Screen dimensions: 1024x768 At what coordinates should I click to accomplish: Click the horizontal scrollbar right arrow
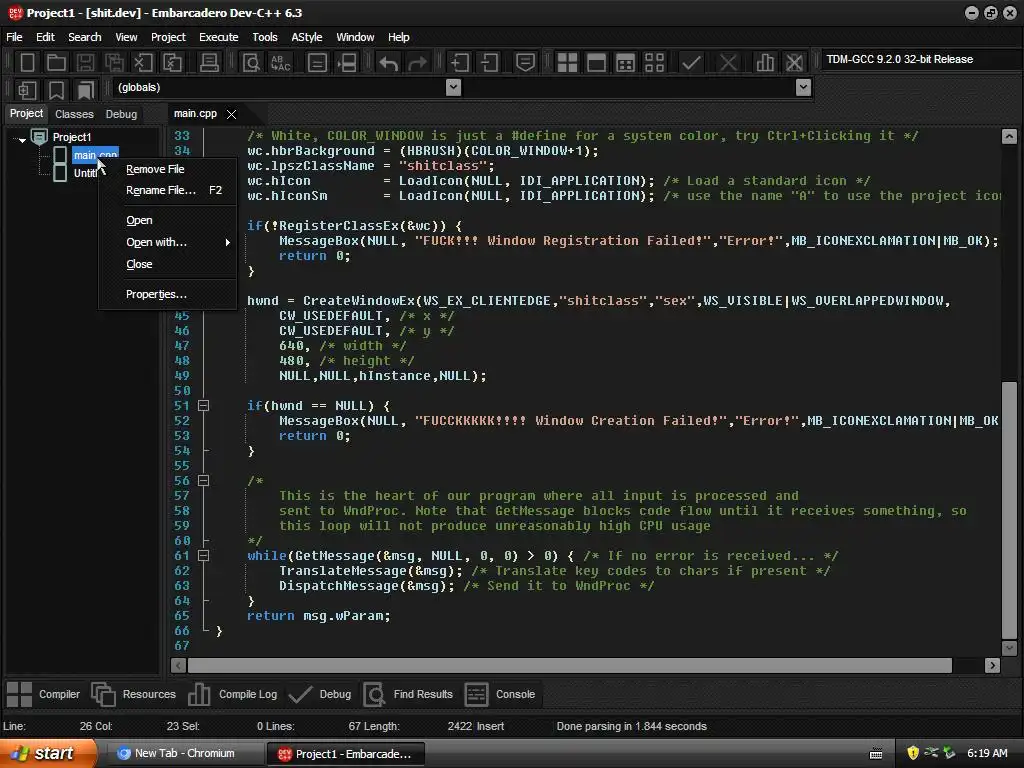(992, 665)
